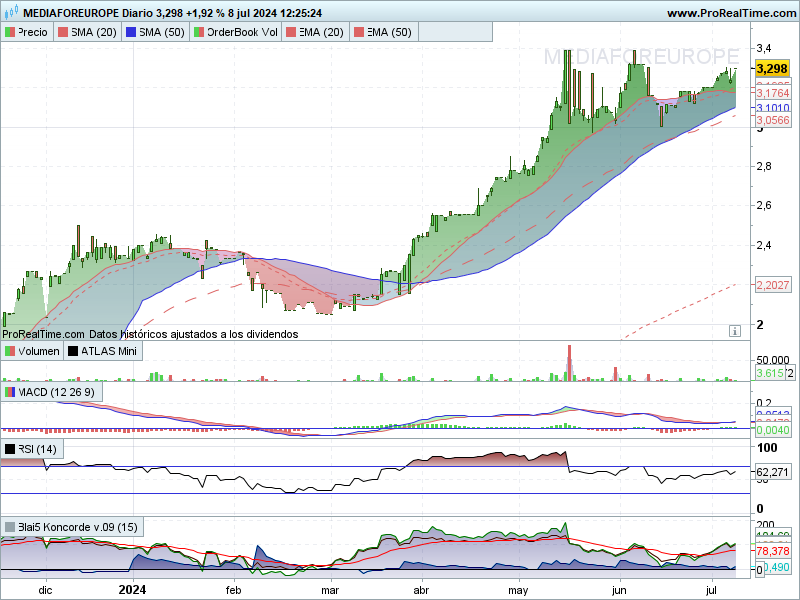
Task: Click the 3,0566 price axis label
Action: click(x=772, y=120)
